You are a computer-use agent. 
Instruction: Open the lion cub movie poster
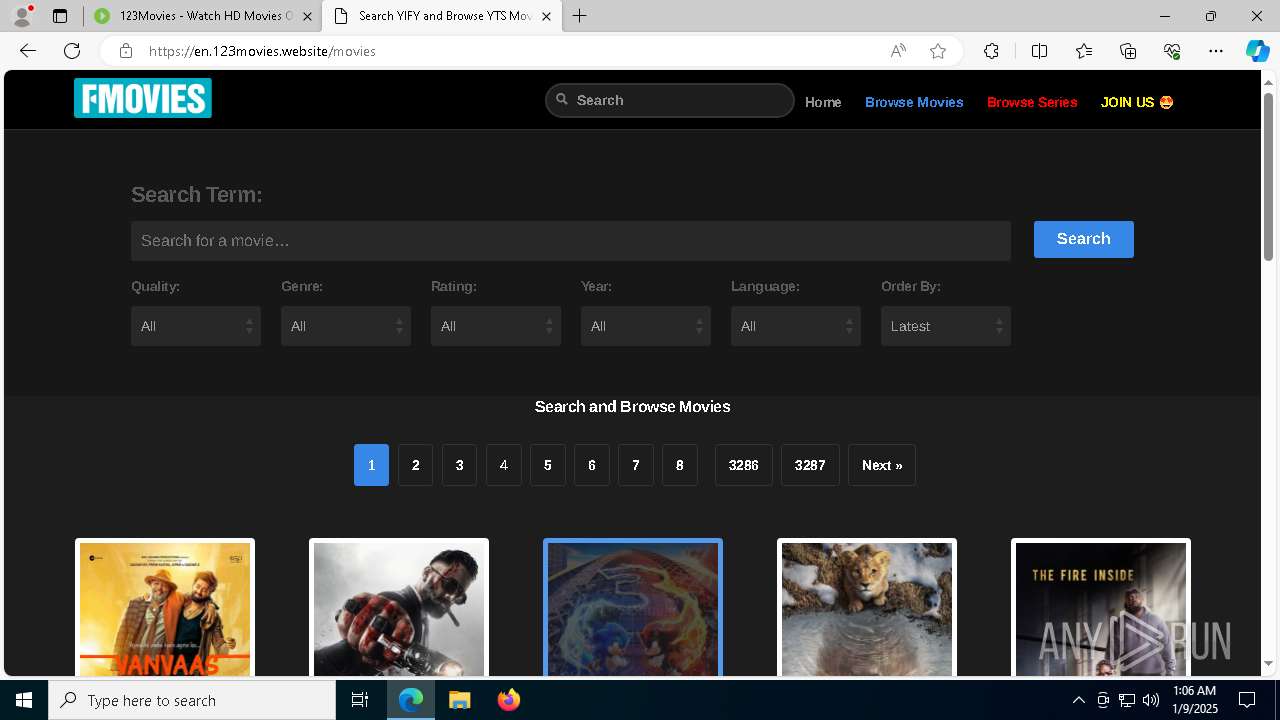867,608
